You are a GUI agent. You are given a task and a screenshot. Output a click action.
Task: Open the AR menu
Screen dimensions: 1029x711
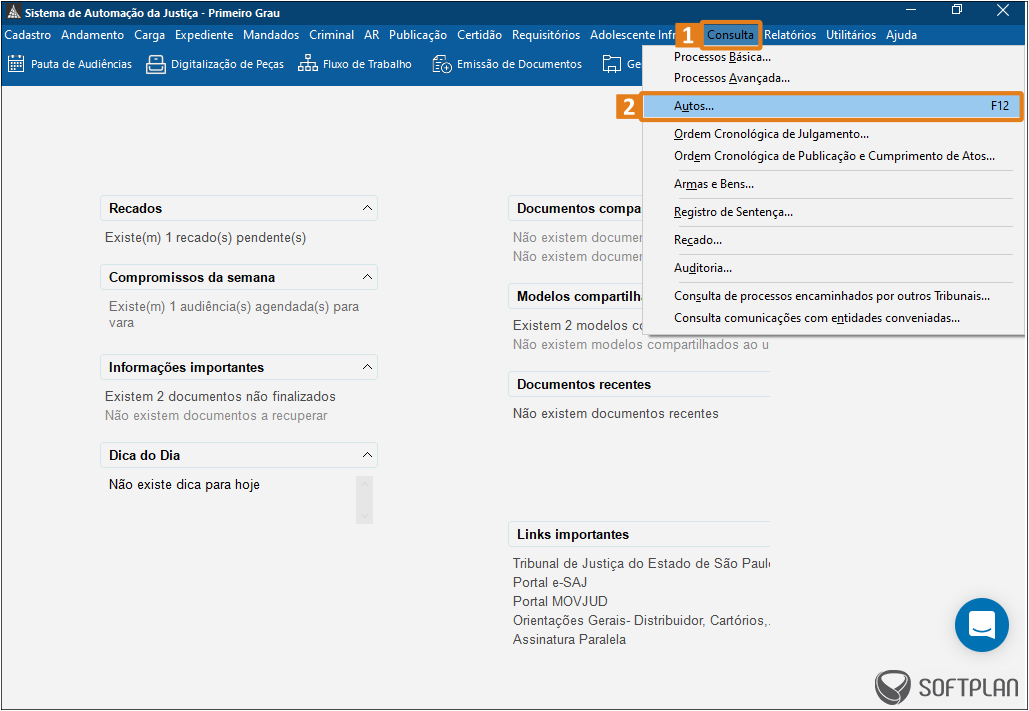(371, 35)
